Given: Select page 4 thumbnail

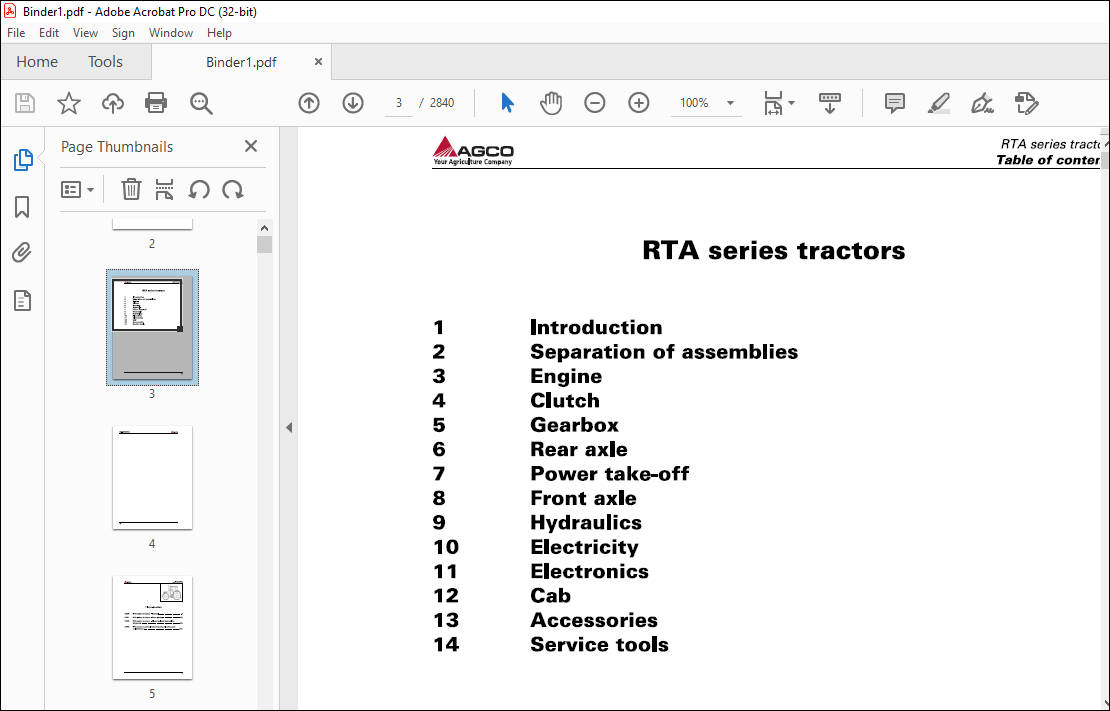Looking at the screenshot, I should [x=152, y=477].
